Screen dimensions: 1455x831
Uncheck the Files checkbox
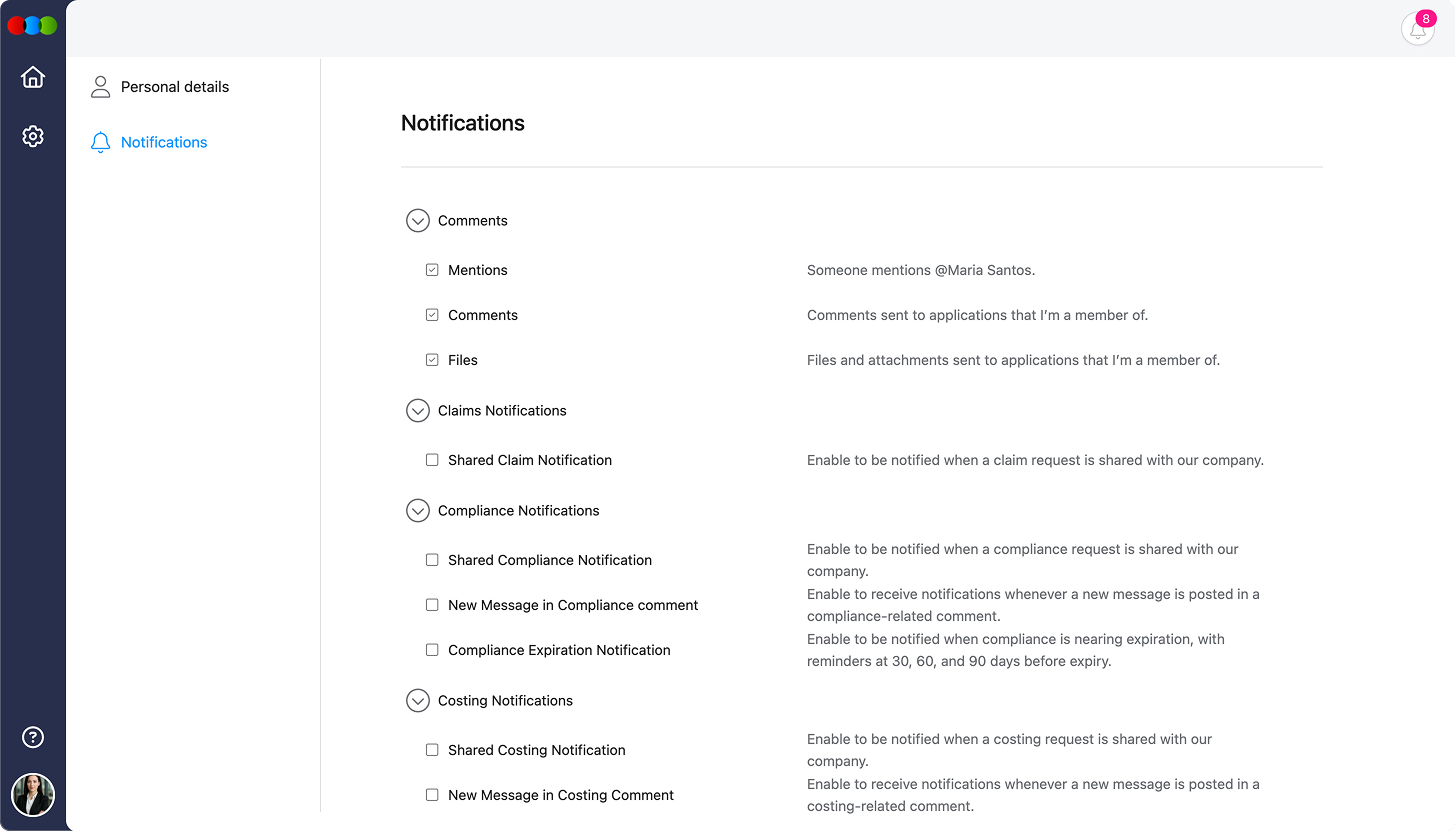click(432, 359)
